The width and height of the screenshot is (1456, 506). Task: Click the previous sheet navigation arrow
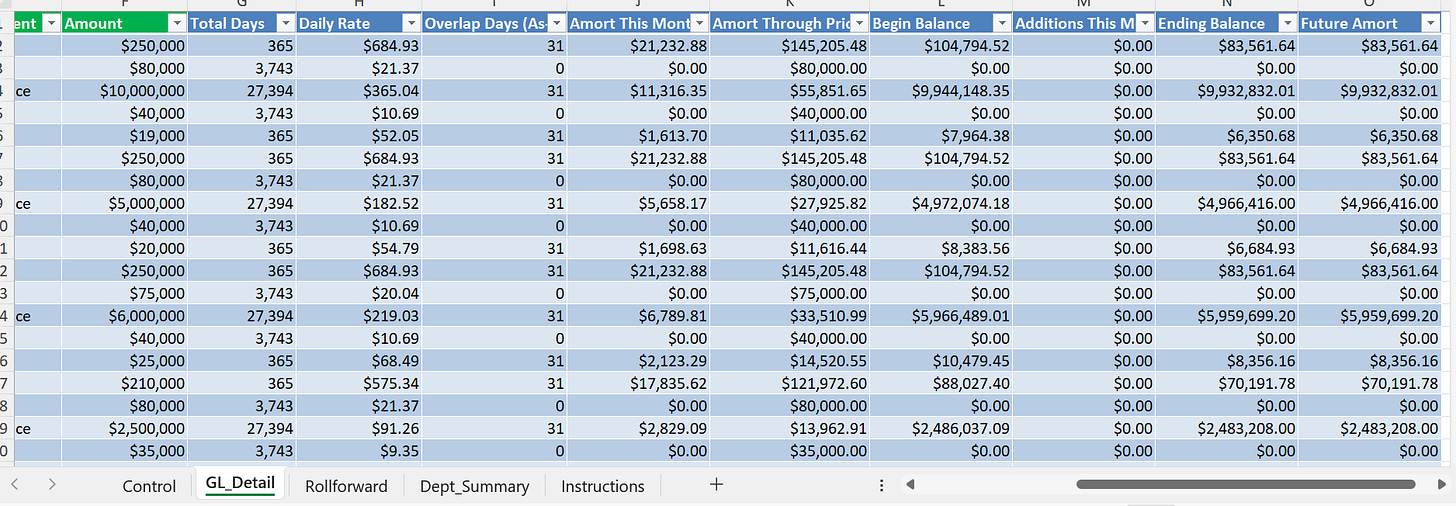[x=14, y=485]
